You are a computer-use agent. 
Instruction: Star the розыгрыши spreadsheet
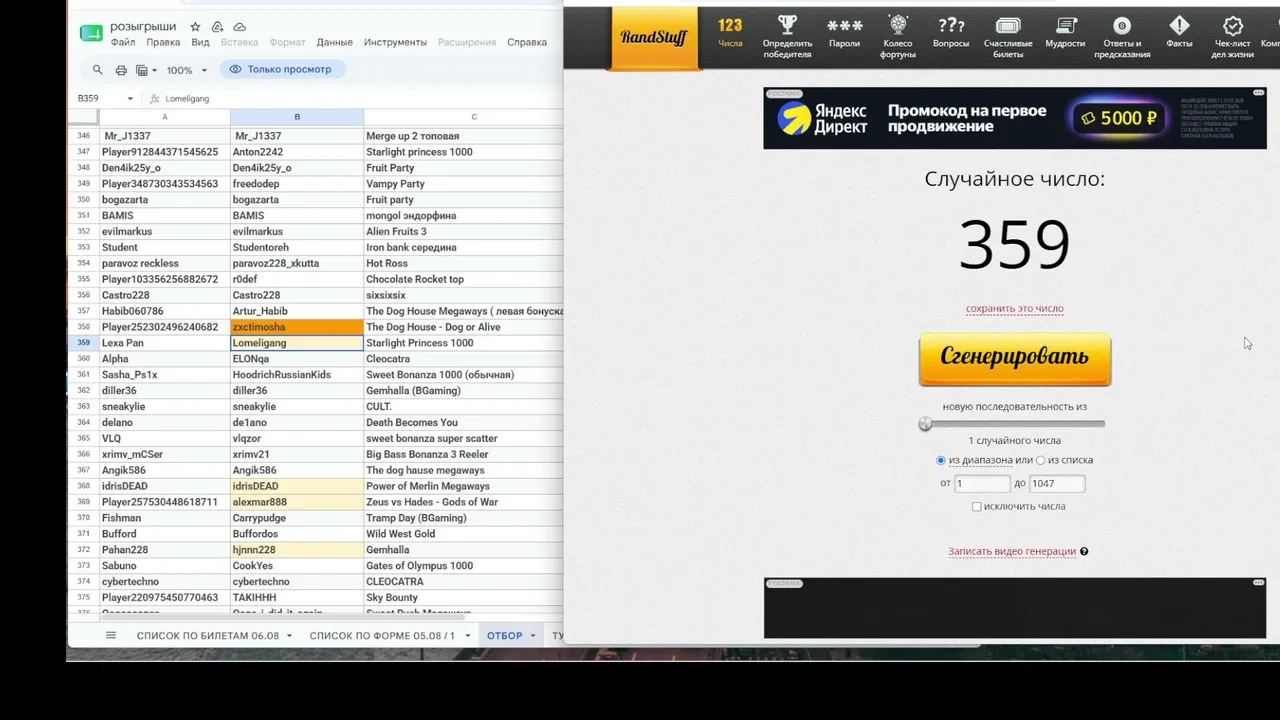pyautogui.click(x=195, y=27)
